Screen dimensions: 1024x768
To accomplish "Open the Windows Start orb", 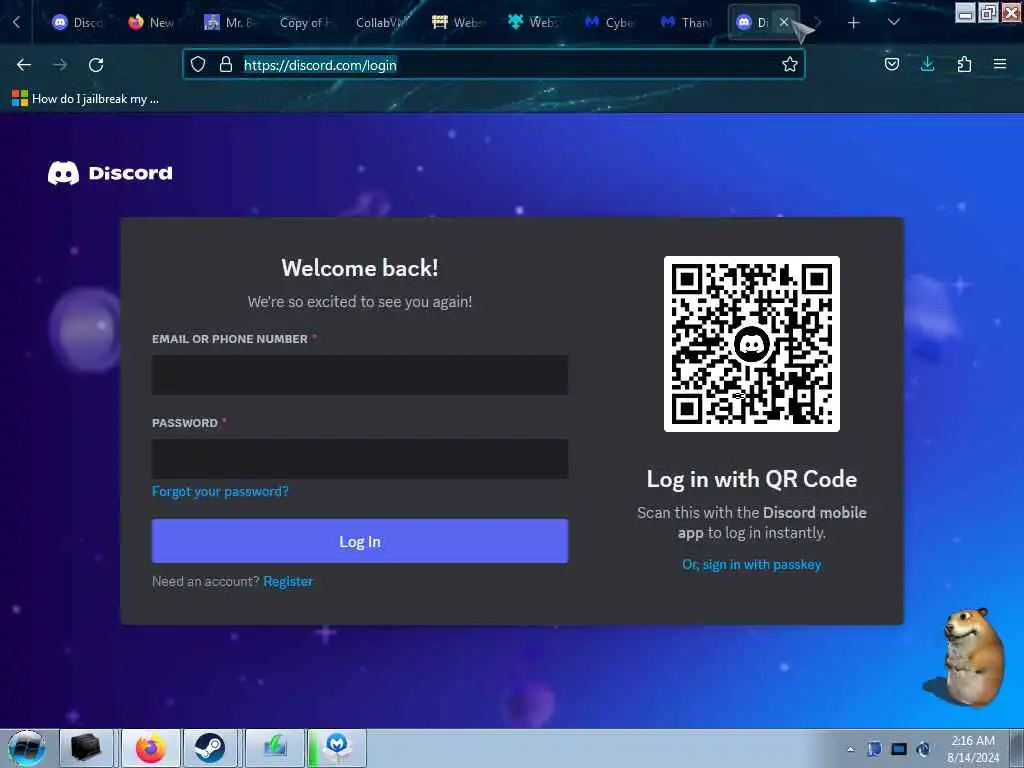I will pyautogui.click(x=27, y=748).
